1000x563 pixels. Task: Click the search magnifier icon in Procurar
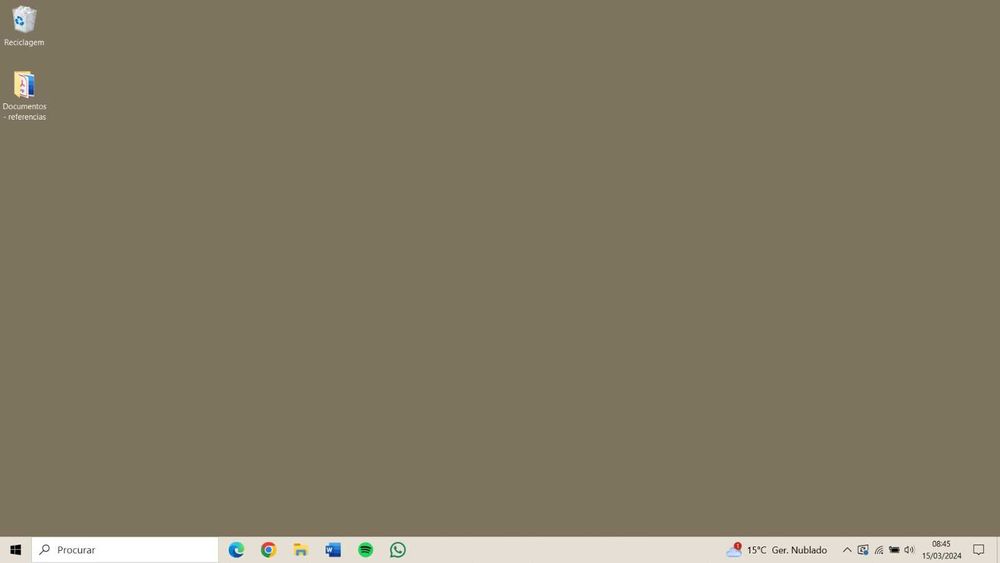[45, 549]
